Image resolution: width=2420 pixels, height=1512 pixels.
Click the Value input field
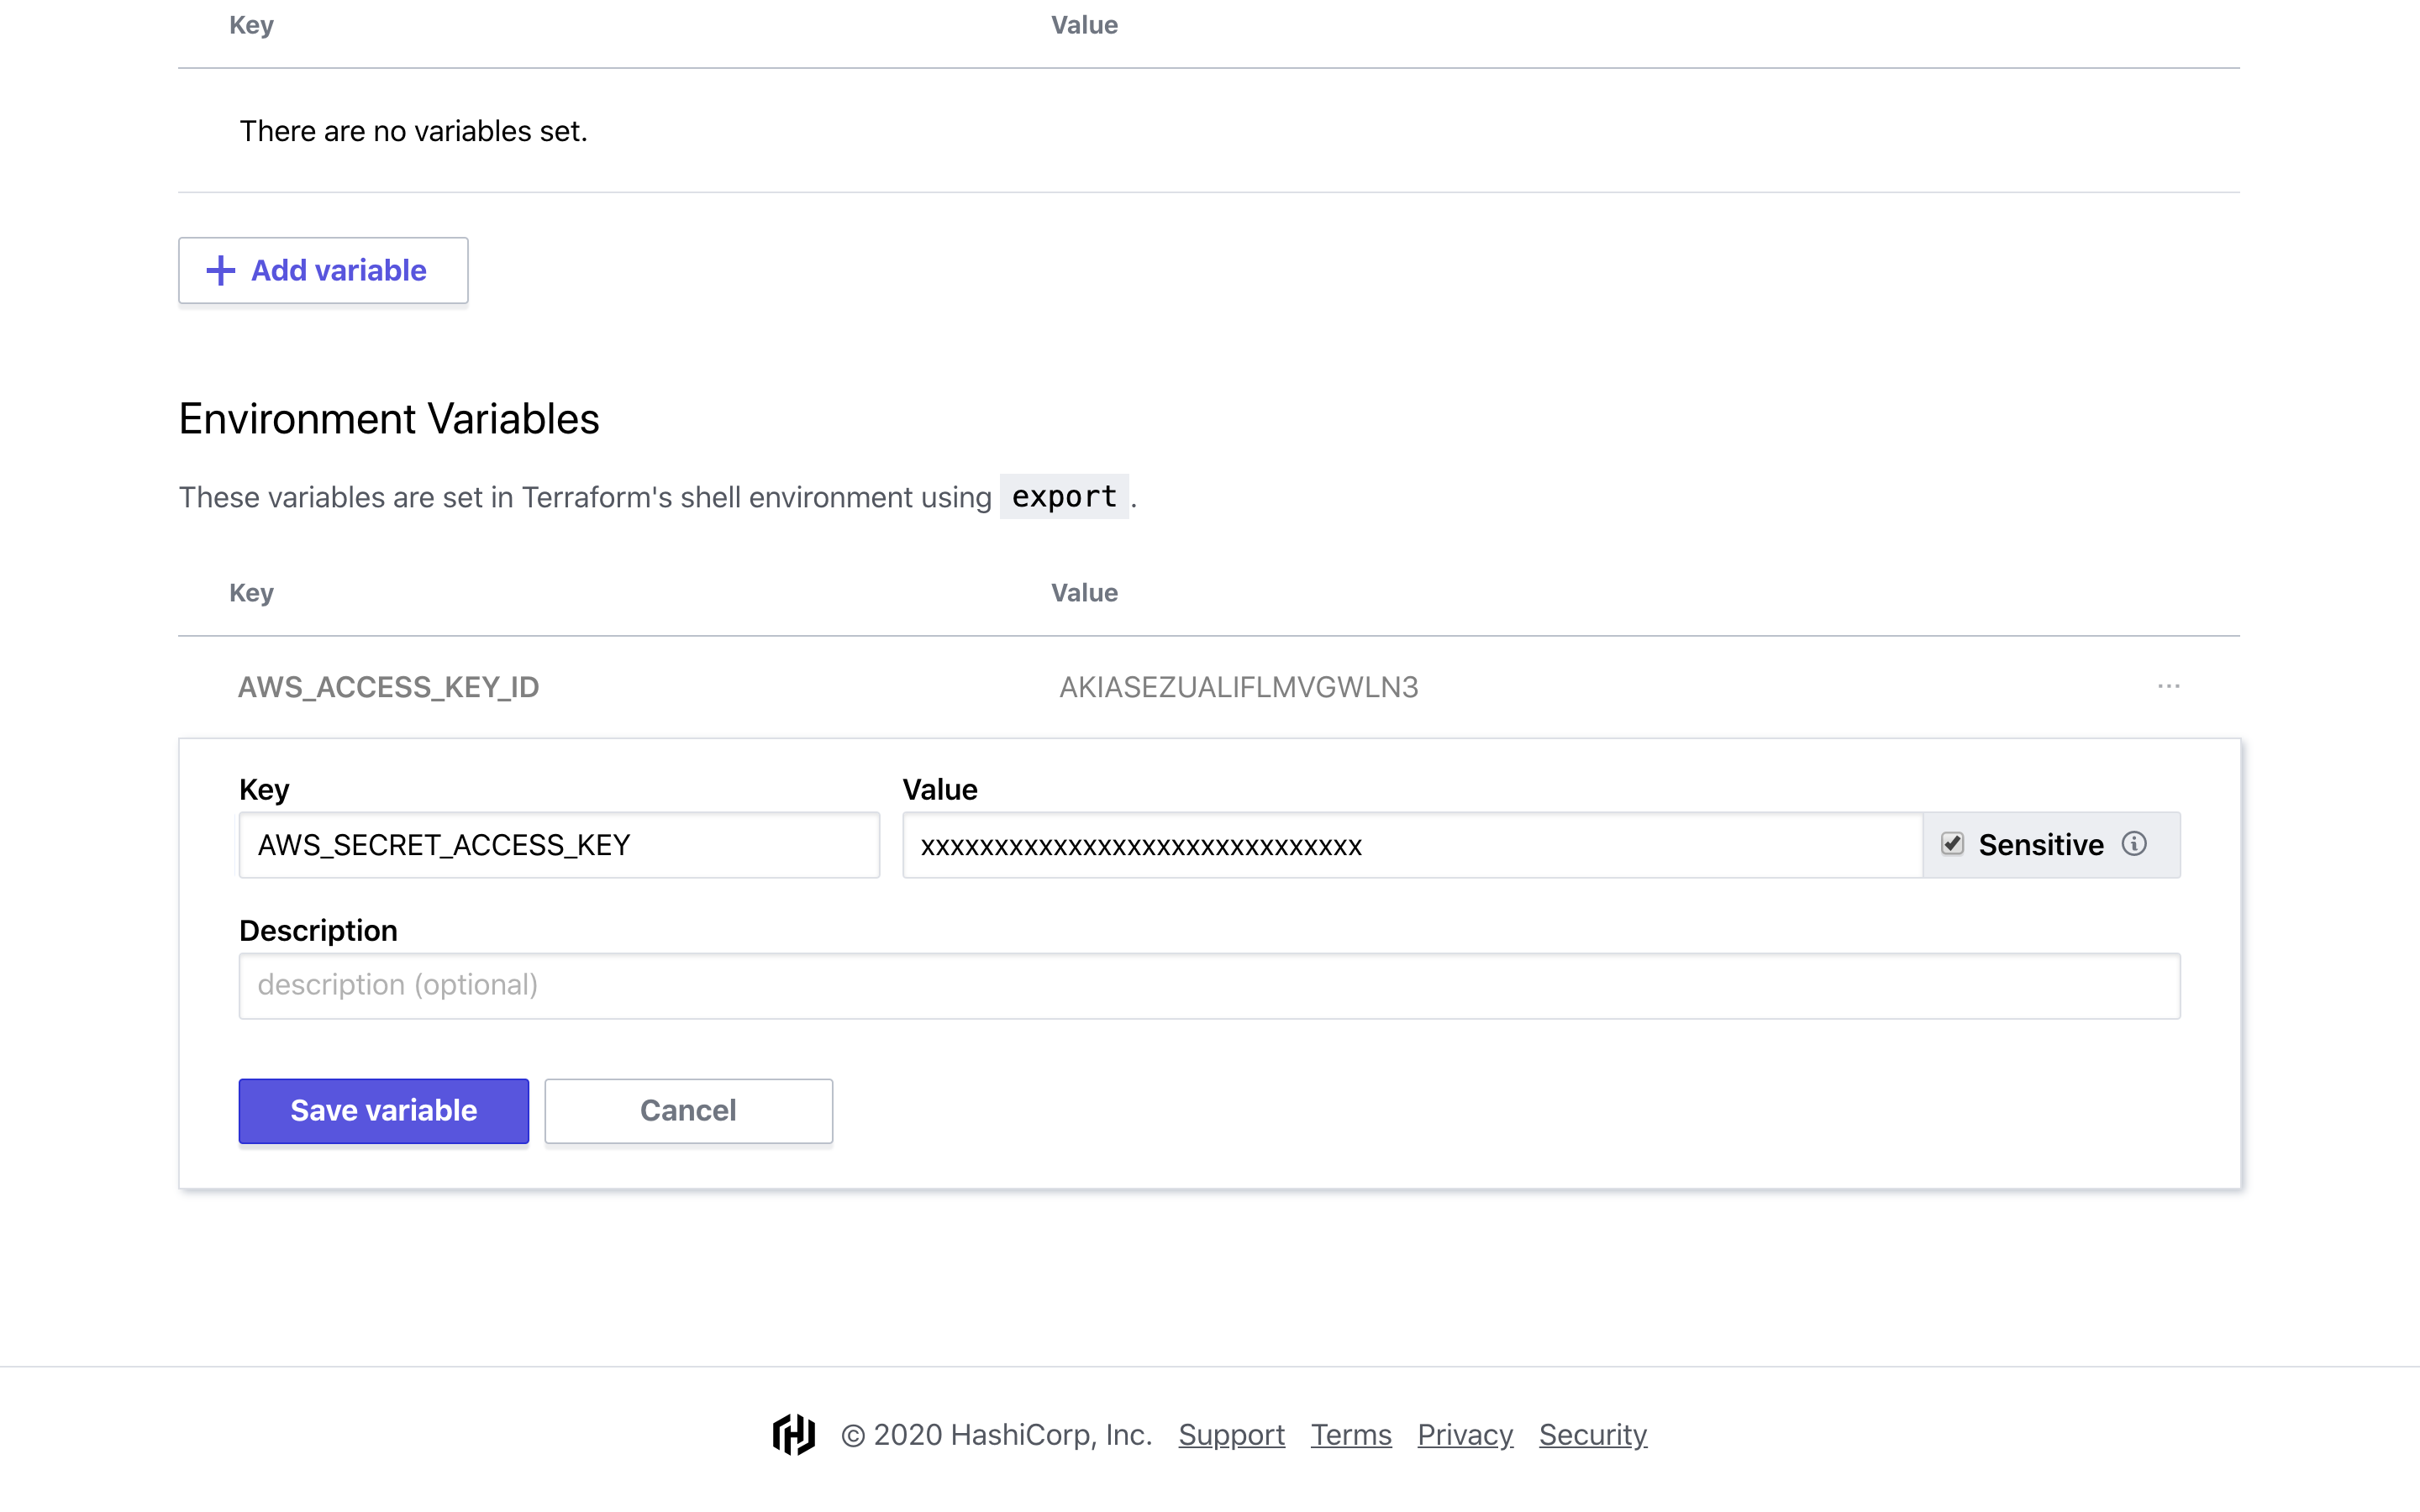(1412, 845)
